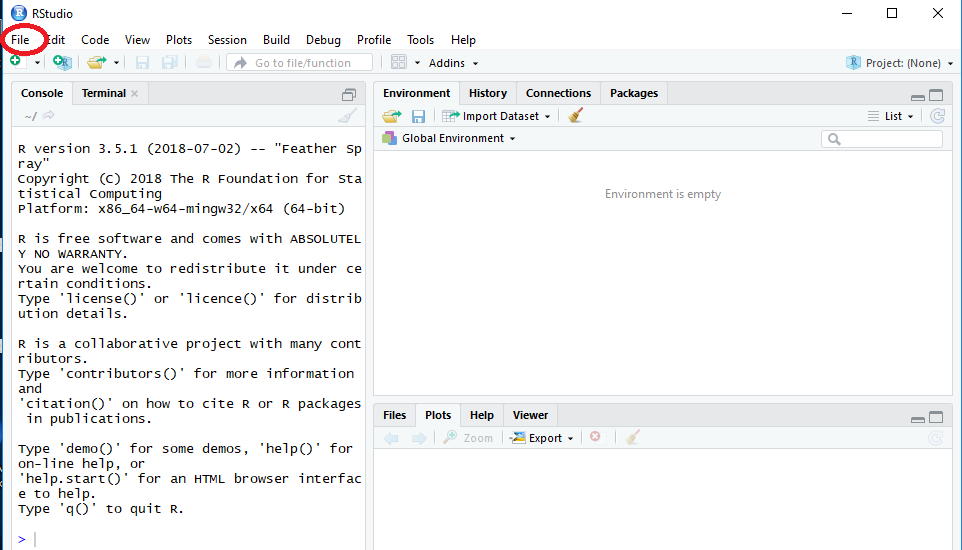
Task: Open the Tools menu
Action: pyautogui.click(x=420, y=40)
